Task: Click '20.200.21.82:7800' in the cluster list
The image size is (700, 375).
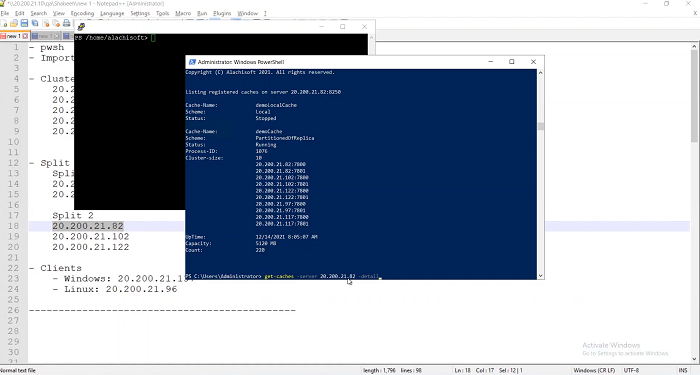Action: pos(280,164)
